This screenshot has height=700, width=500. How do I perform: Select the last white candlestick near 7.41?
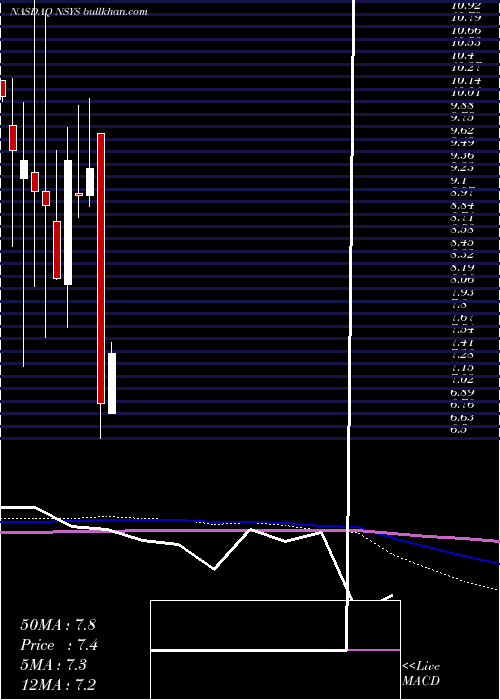click(112, 383)
